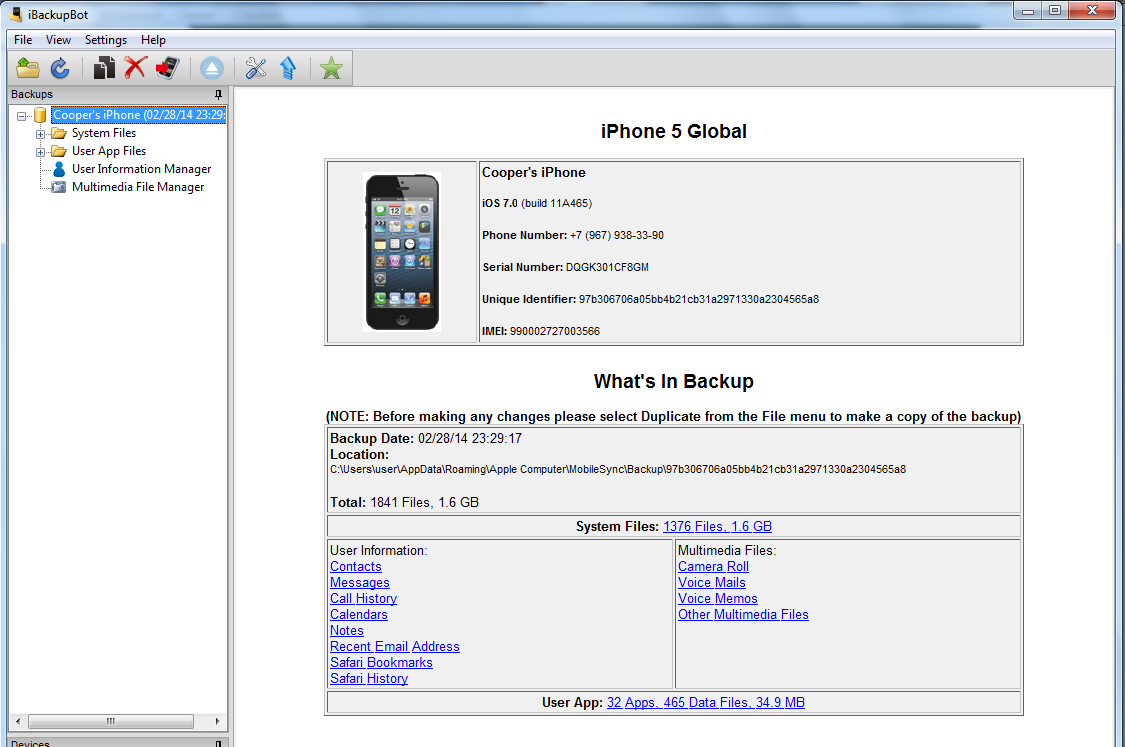Click the green star icon
The image size is (1125, 747).
pos(331,68)
